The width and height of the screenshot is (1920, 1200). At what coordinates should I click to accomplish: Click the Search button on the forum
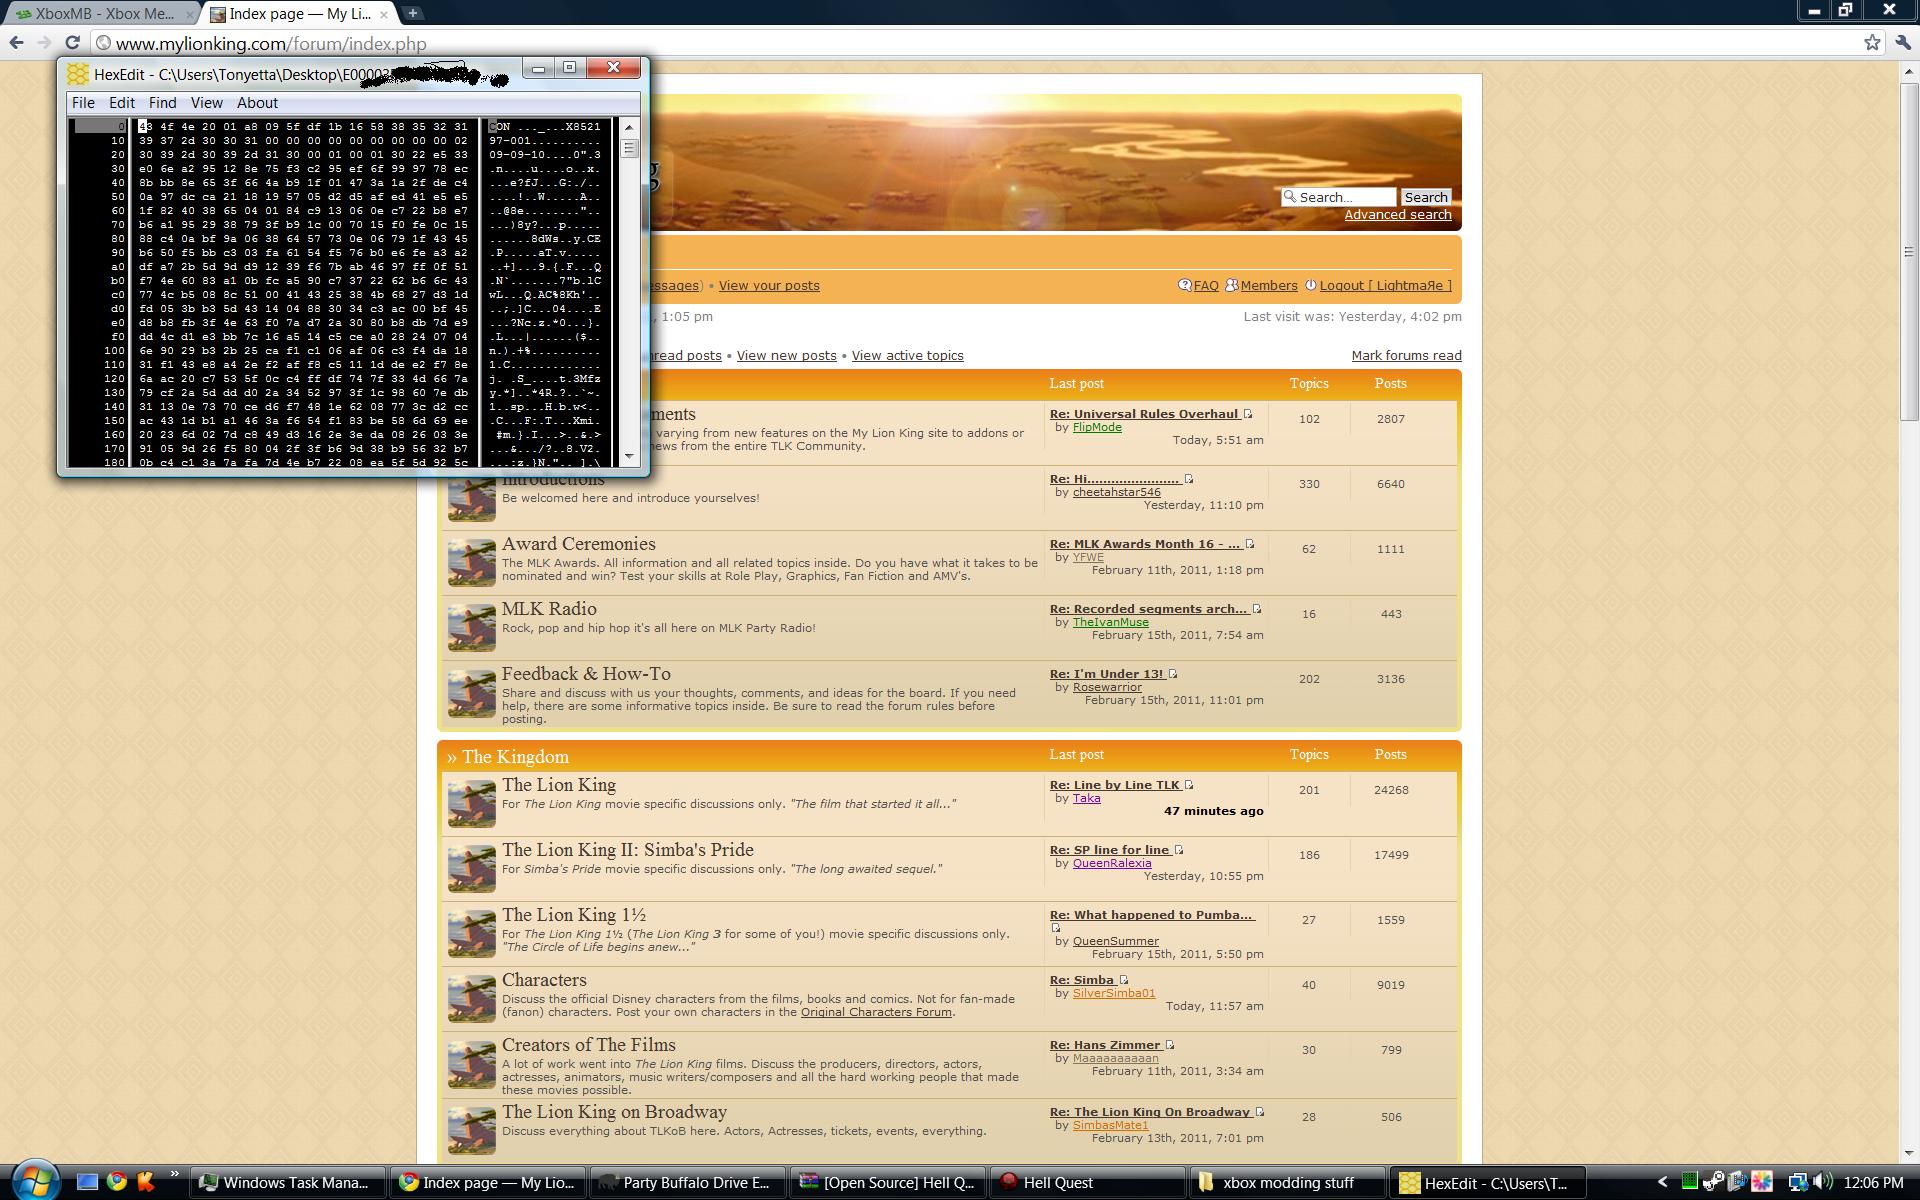(1425, 197)
